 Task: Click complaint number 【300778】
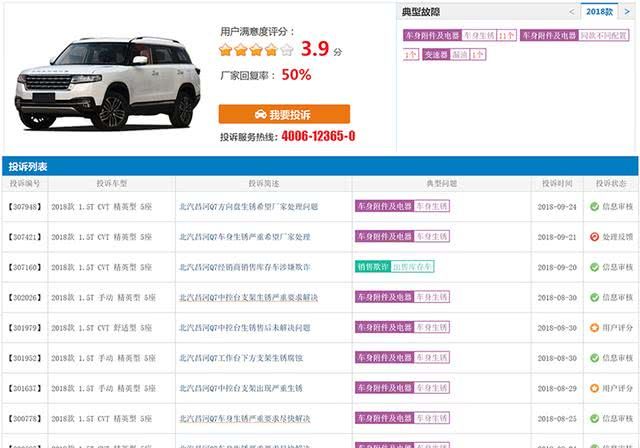pyautogui.click(x=25, y=419)
